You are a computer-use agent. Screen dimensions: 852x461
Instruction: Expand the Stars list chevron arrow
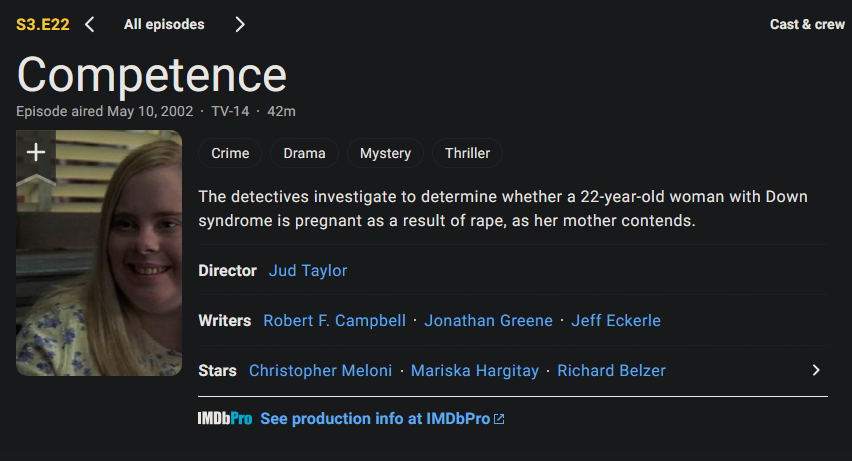pyautogui.click(x=816, y=370)
